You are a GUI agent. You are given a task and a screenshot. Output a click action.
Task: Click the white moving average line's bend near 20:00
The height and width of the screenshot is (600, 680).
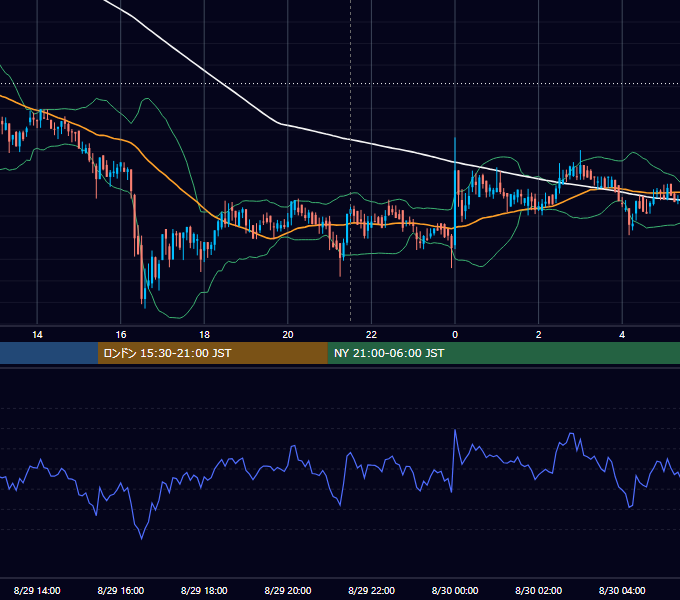tap(280, 124)
